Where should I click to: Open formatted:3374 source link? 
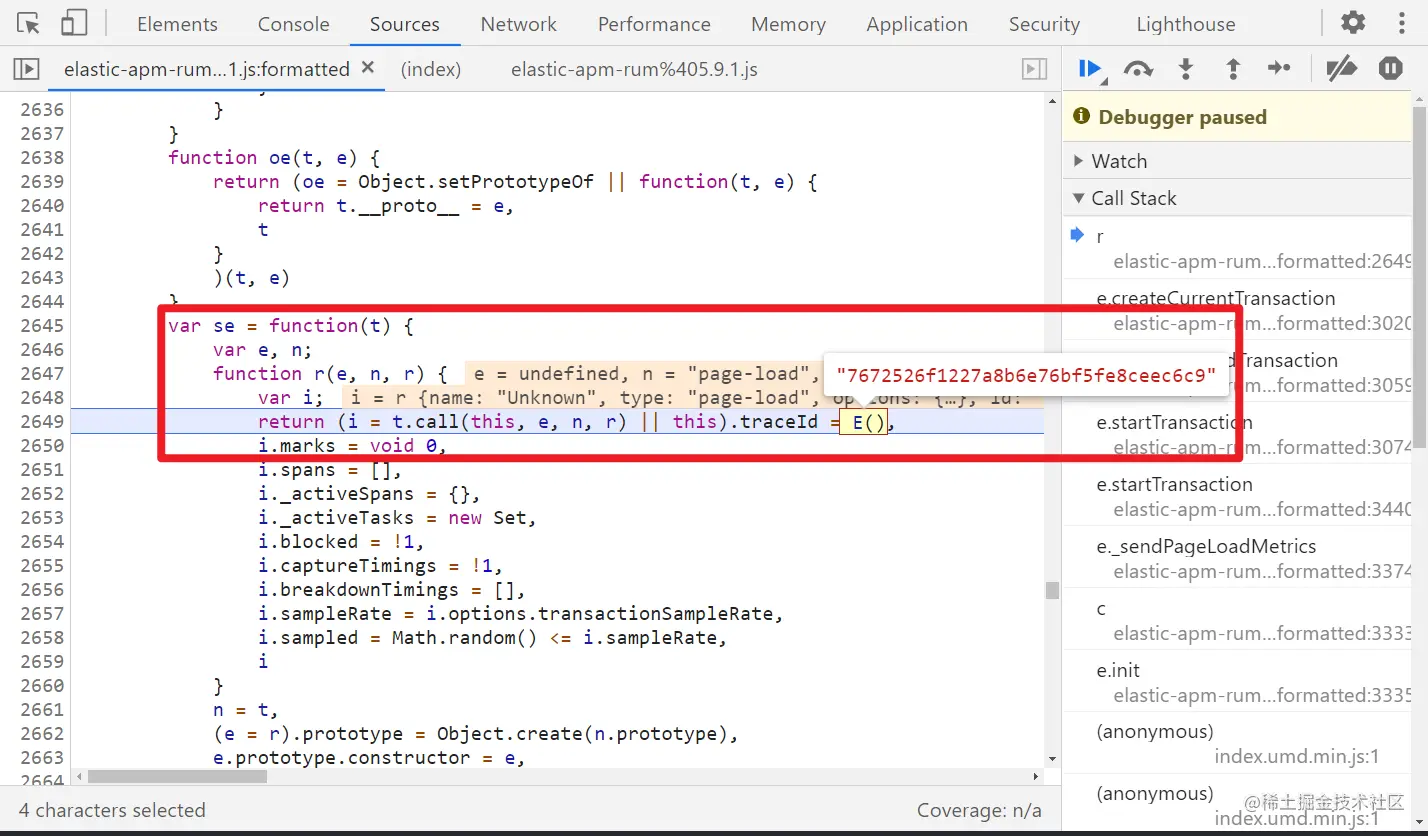pos(1262,571)
